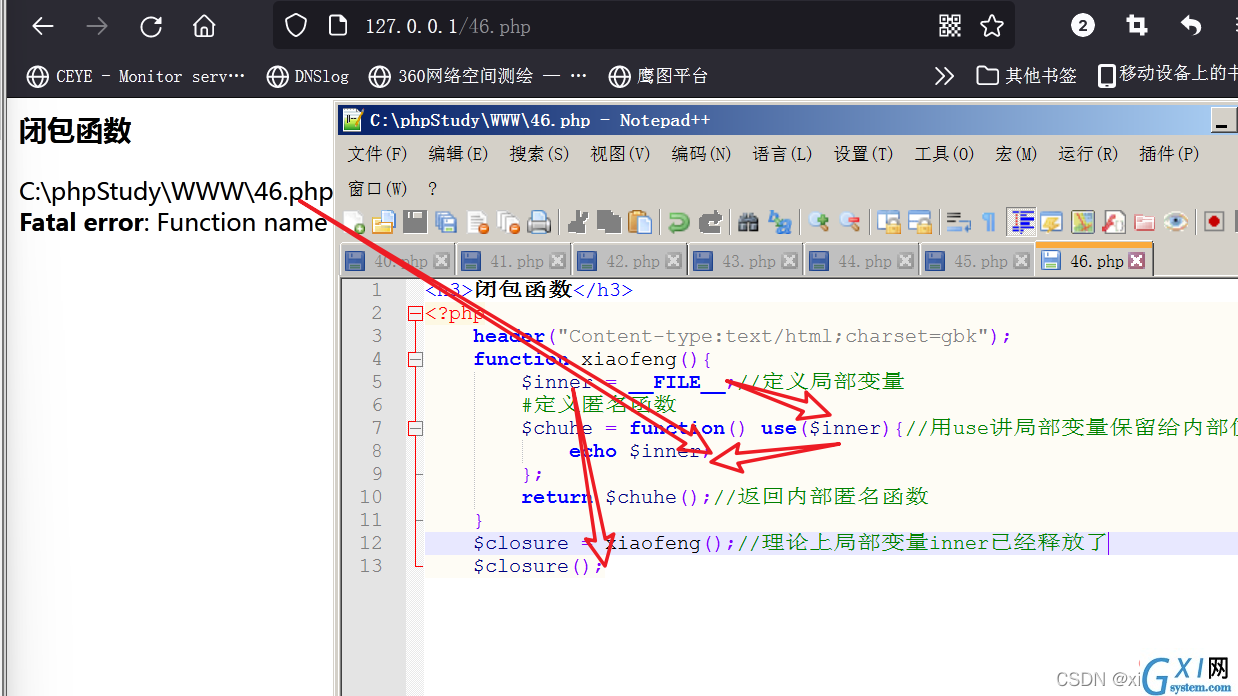Click the browser Reload button

tap(151, 26)
